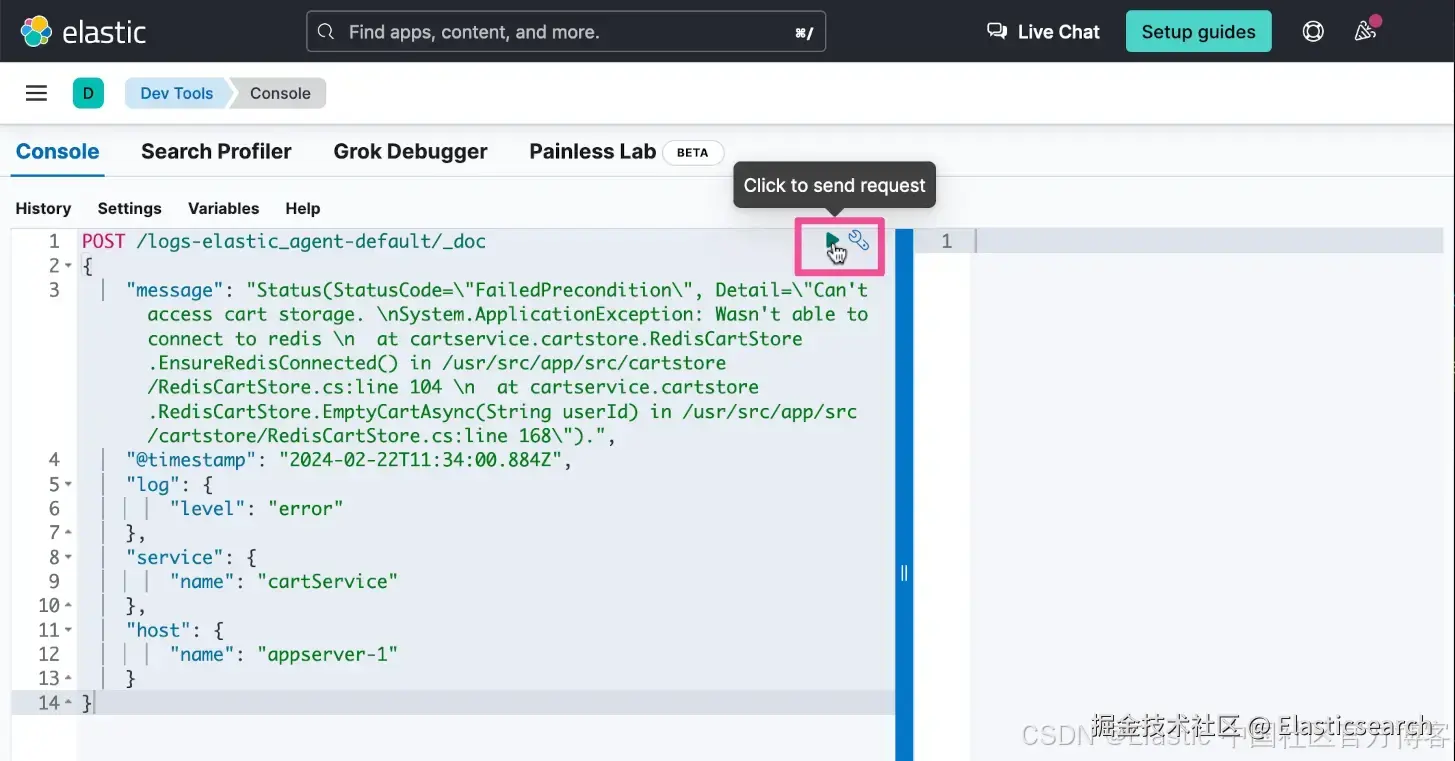This screenshot has height=761, width=1455.
Task: Open the newsfeed party popper icon
Action: point(1365,31)
